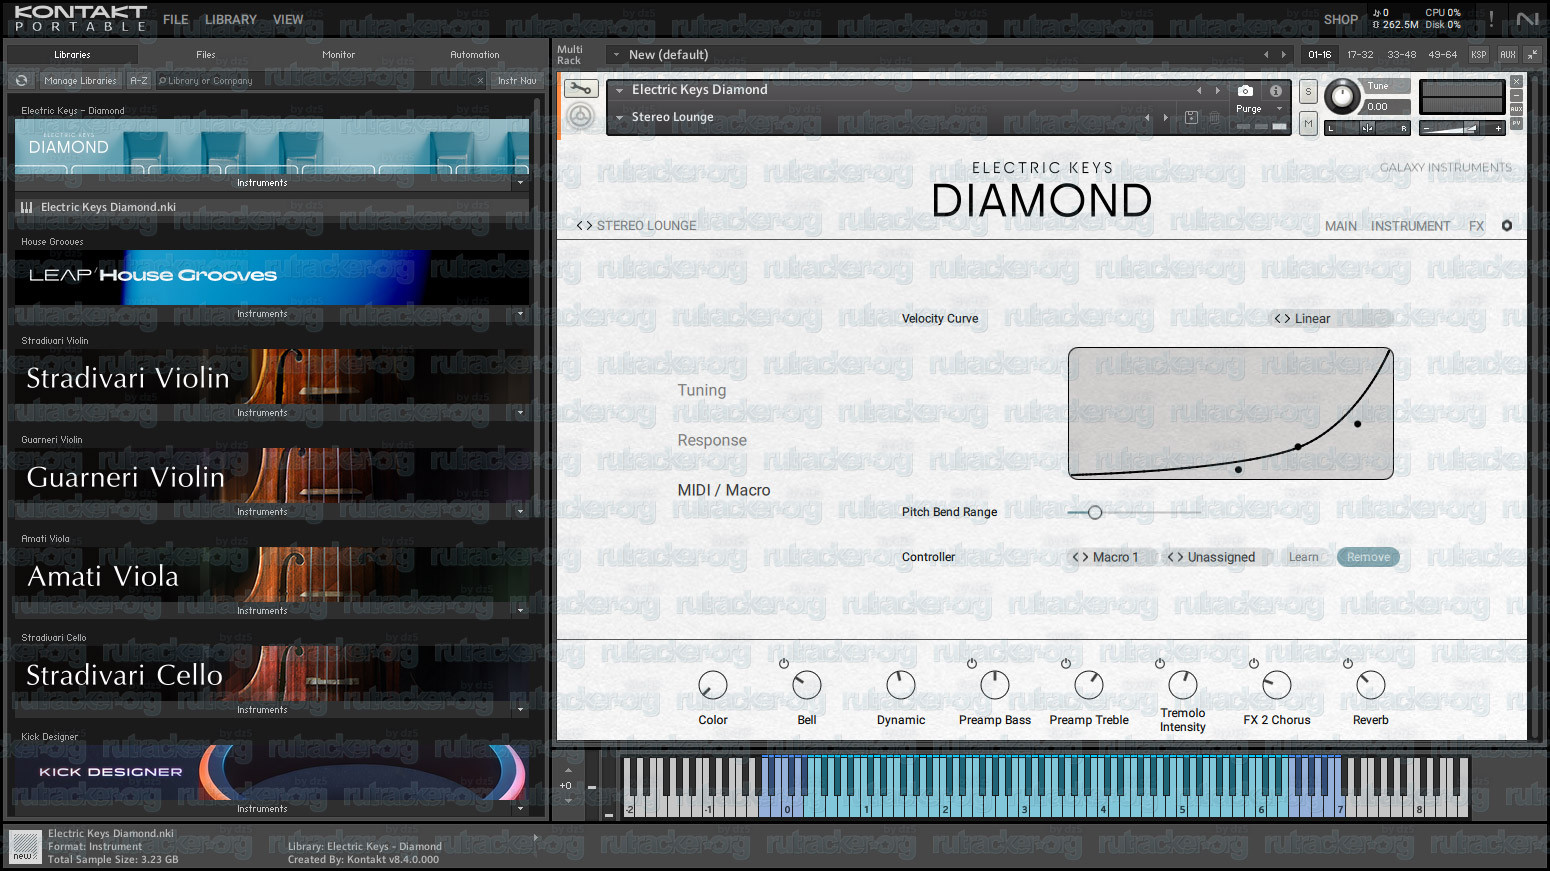Click the Remove controller button

coord(1368,557)
